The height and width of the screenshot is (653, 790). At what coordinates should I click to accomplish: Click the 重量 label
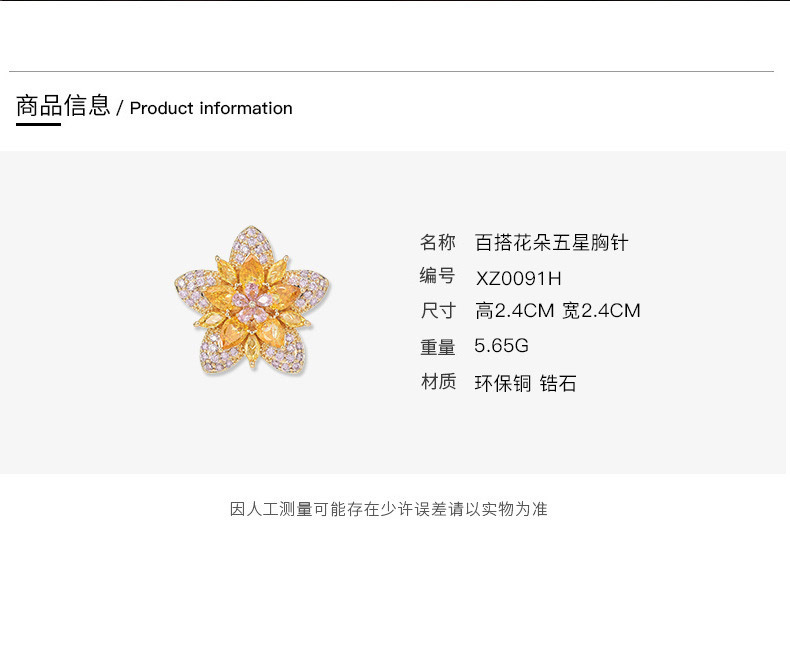click(x=438, y=347)
